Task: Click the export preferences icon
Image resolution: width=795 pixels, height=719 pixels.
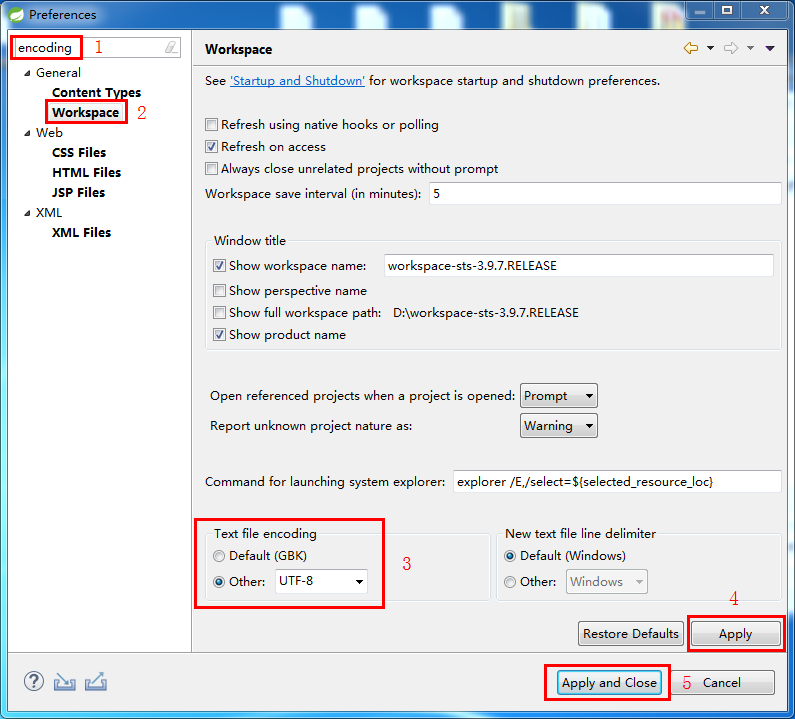Action: click(x=96, y=682)
